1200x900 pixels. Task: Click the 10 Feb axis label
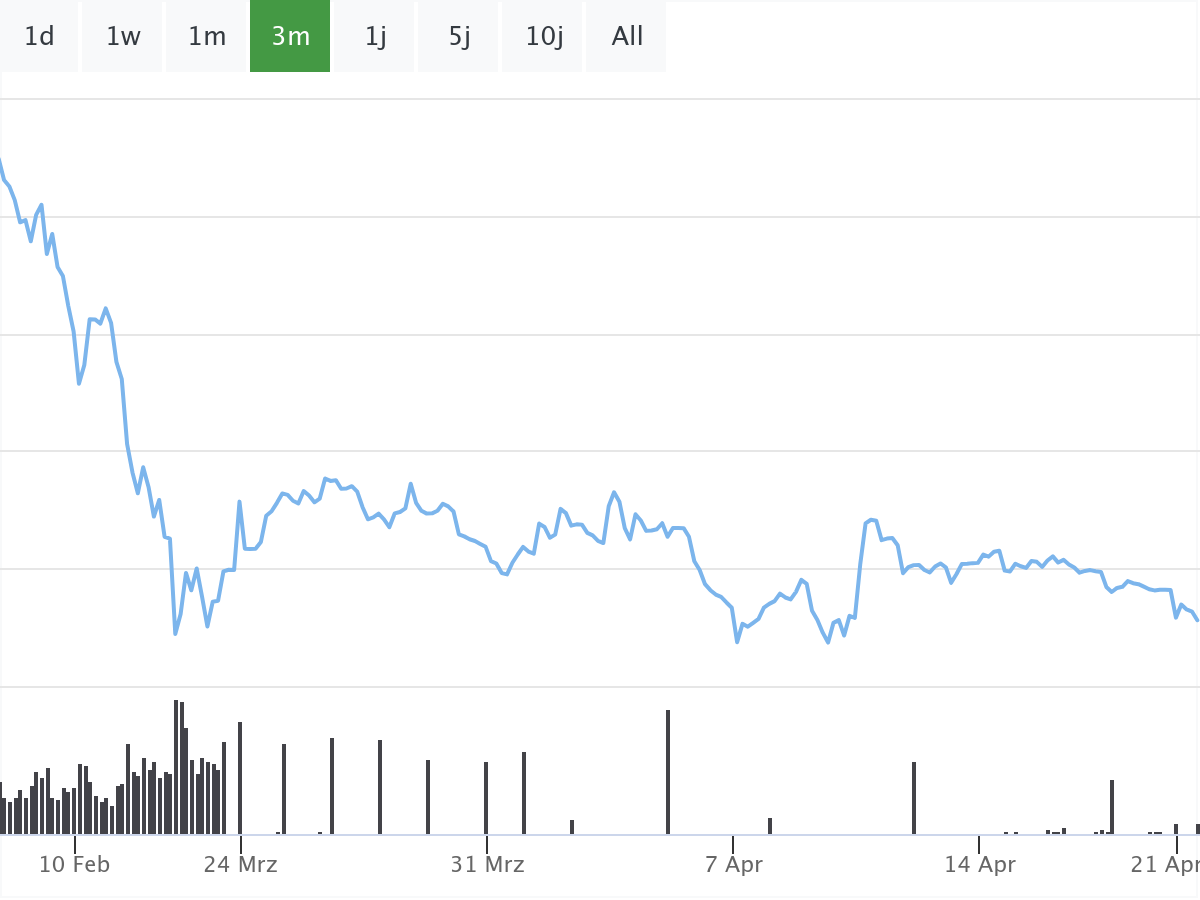tap(74, 865)
